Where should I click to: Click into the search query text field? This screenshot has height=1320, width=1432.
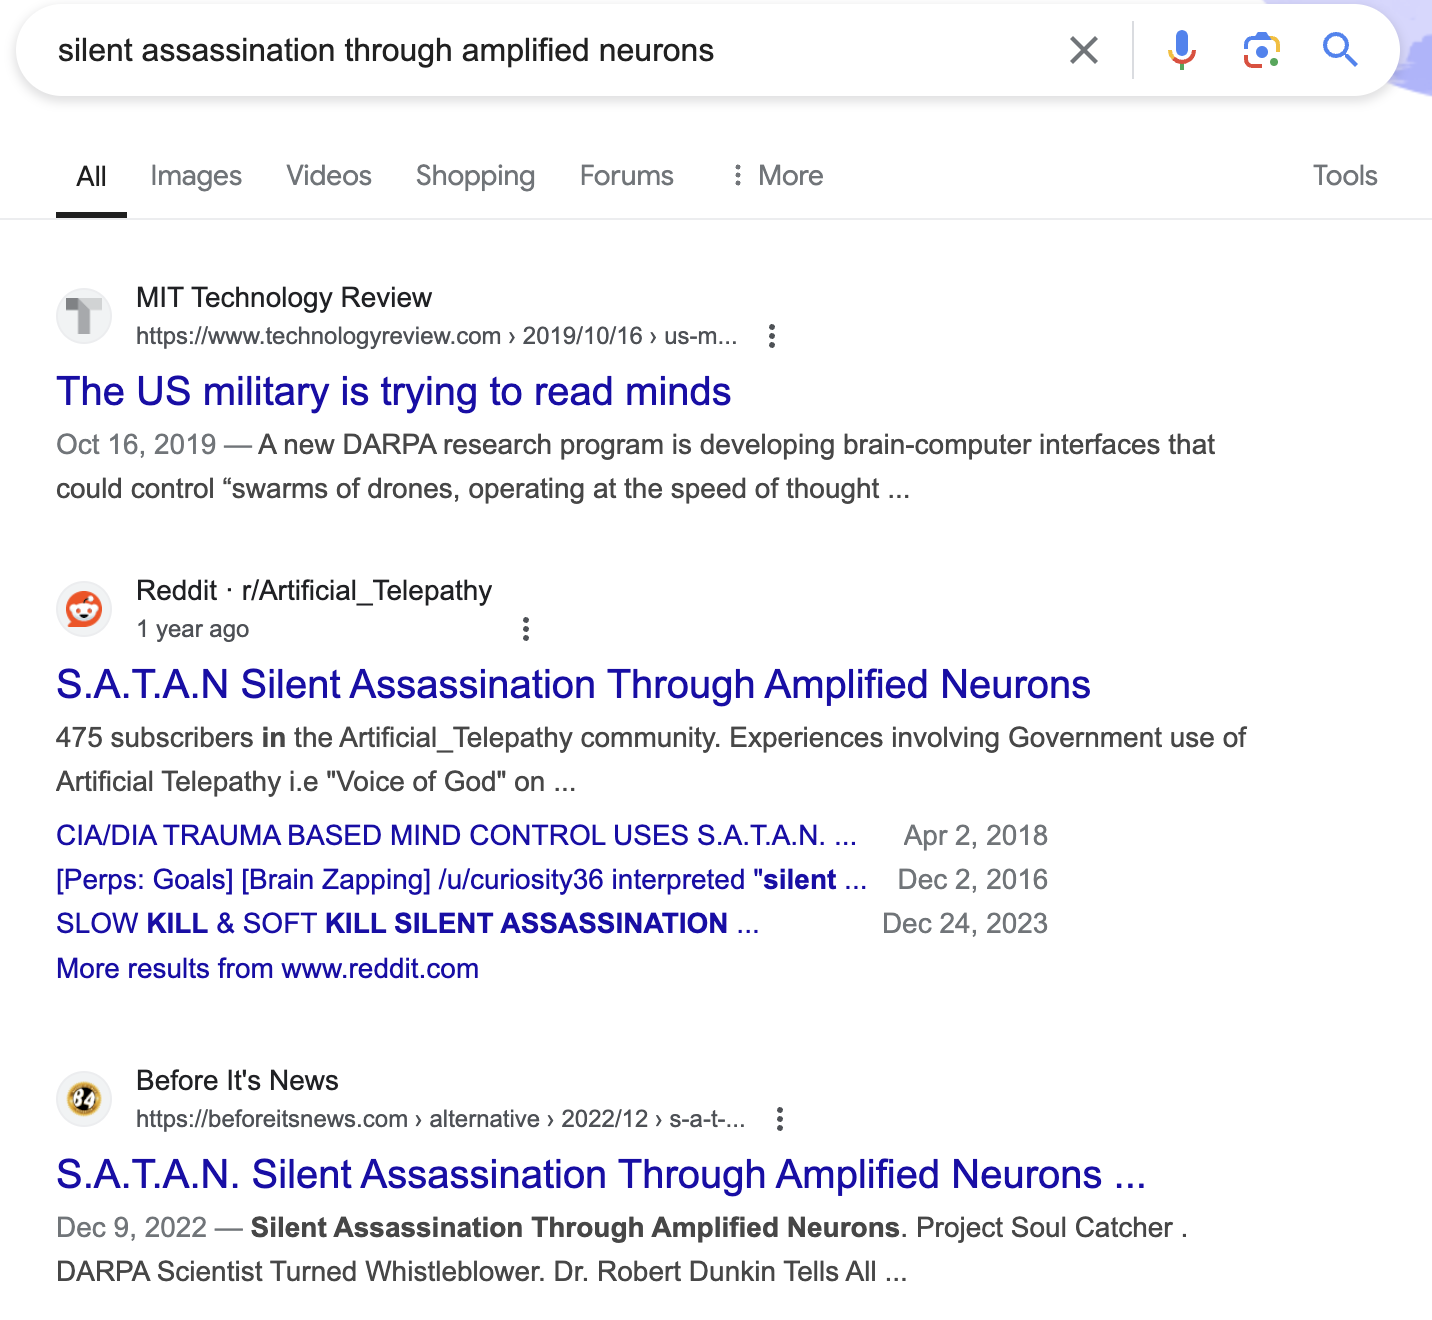pyautogui.click(x=500, y=50)
